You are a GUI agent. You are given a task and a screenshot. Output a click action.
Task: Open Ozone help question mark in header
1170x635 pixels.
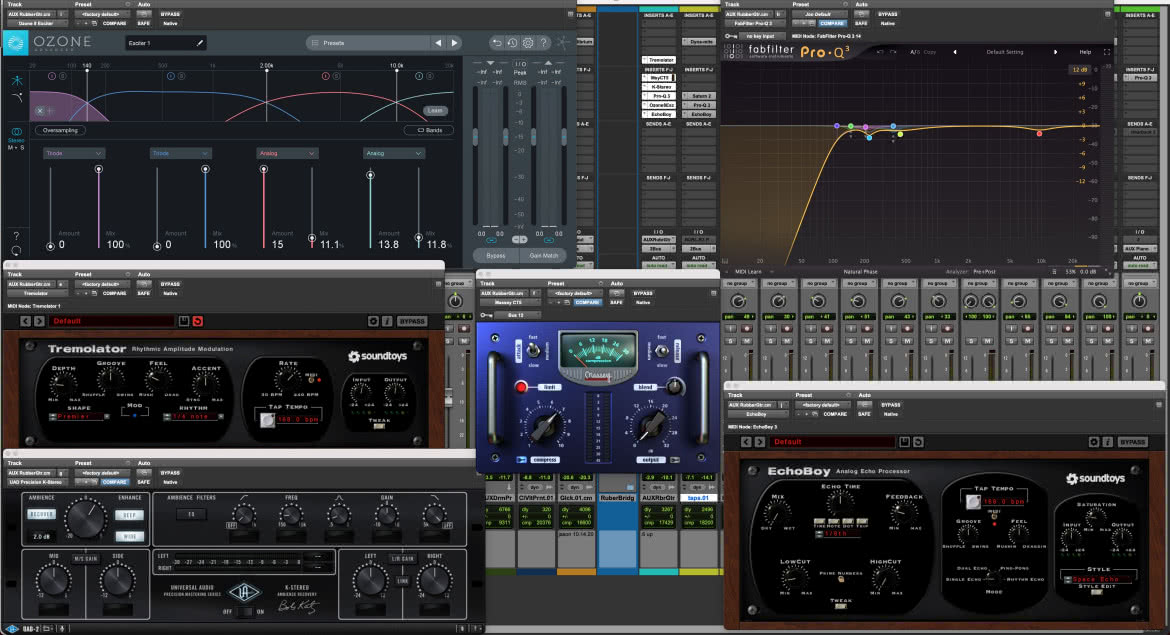[x=543, y=43]
